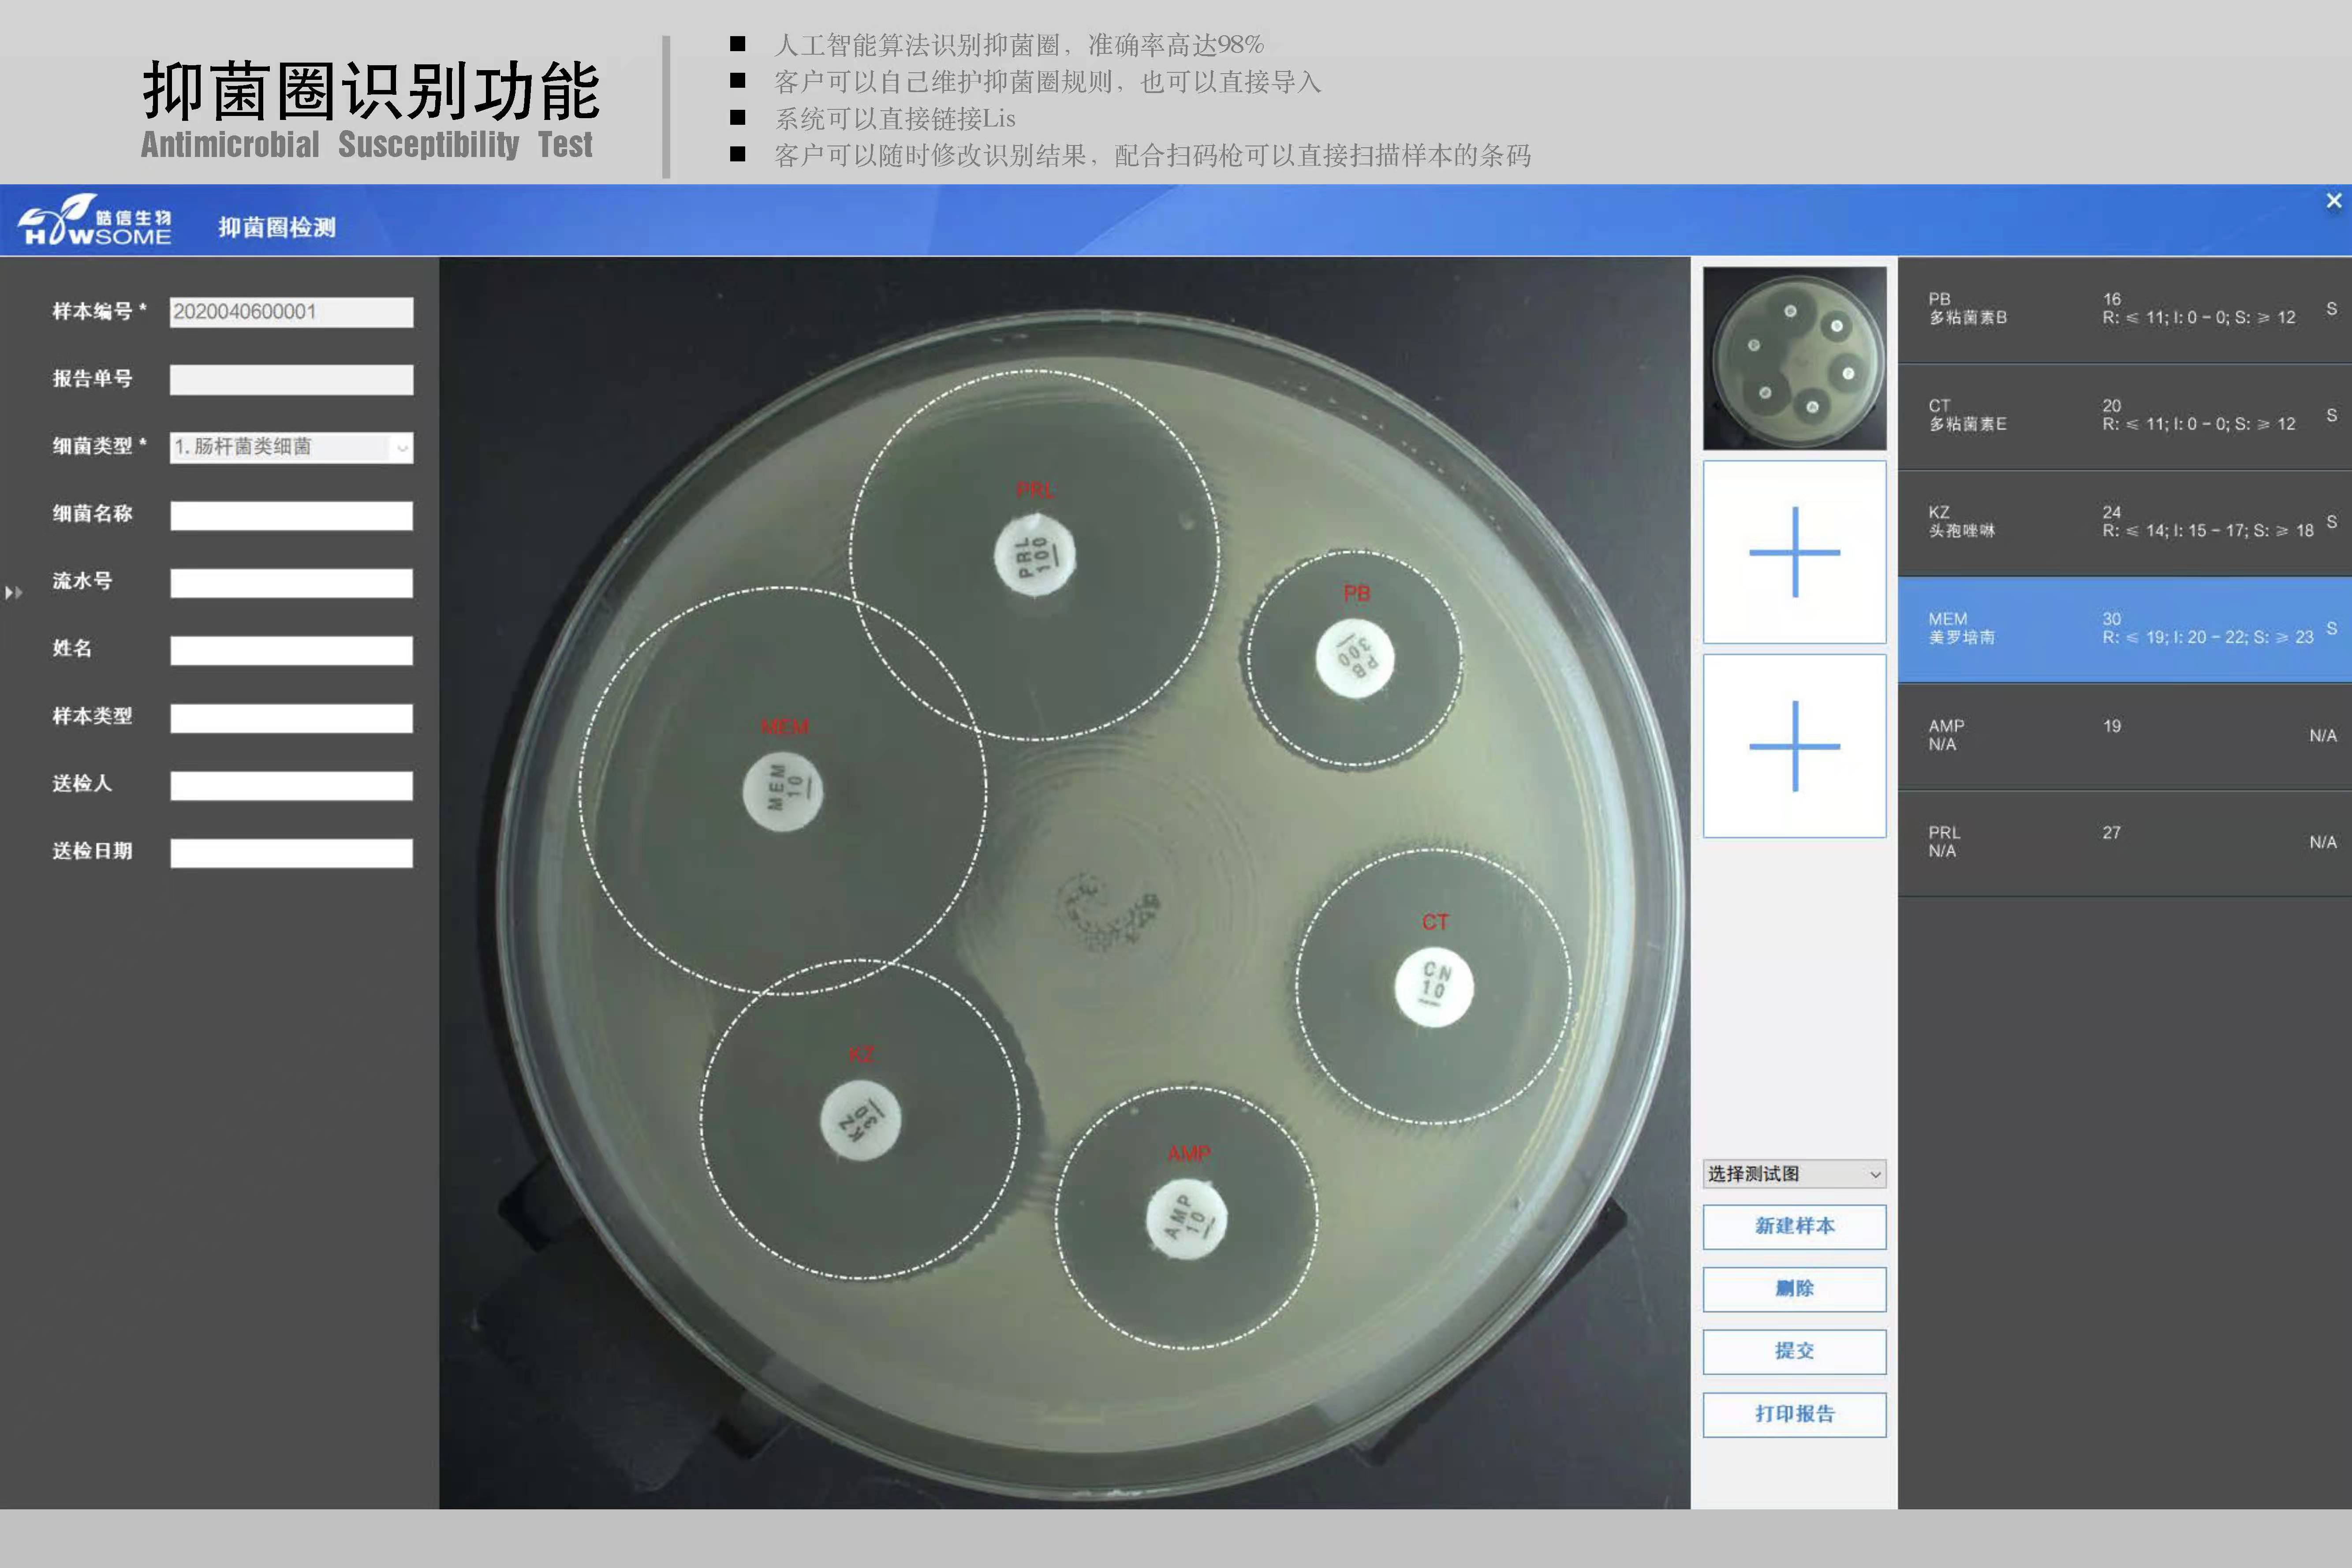Open the 选择测试图 dropdown

pos(1794,1174)
